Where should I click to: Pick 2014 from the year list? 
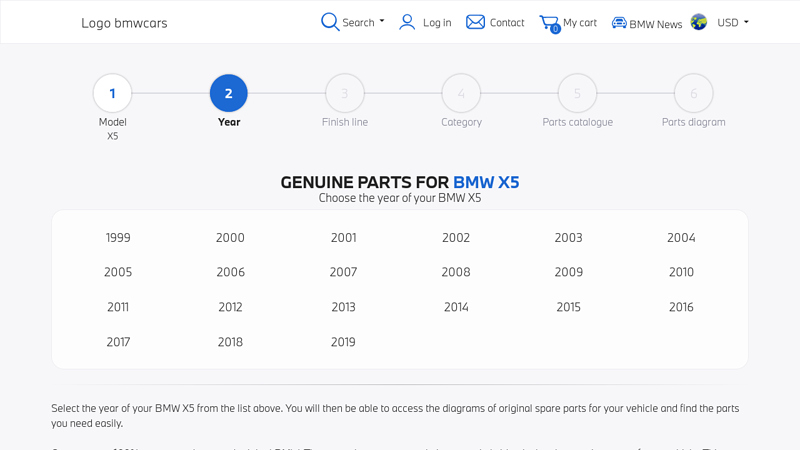click(456, 307)
